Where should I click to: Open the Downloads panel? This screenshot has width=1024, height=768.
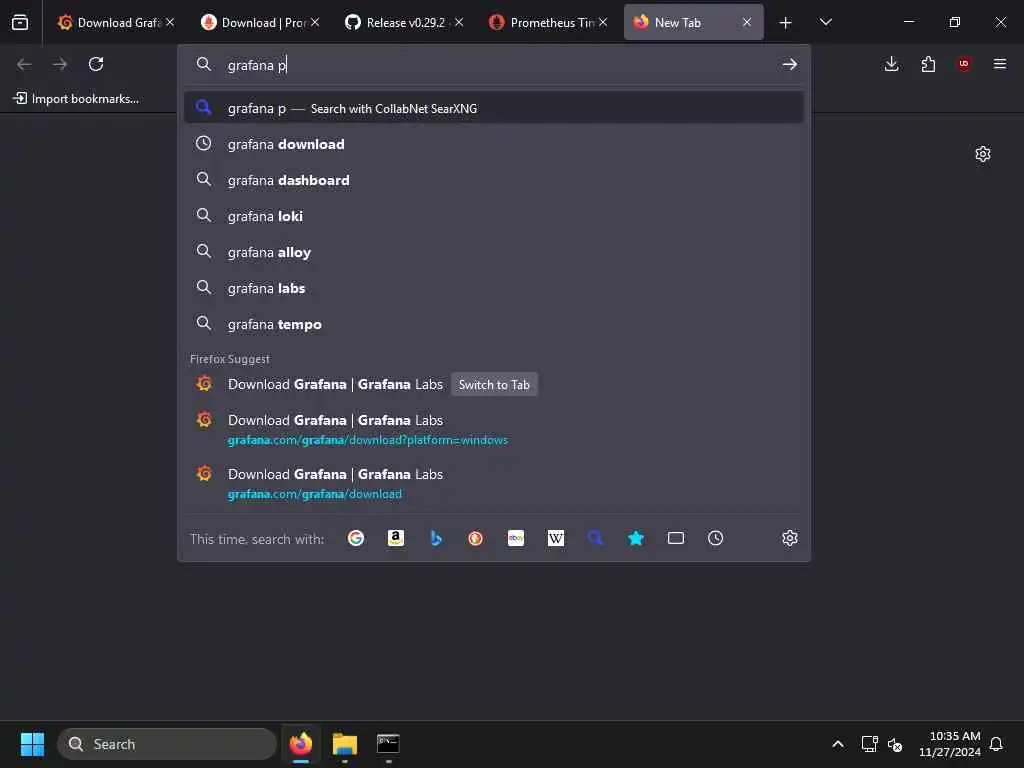click(x=891, y=64)
